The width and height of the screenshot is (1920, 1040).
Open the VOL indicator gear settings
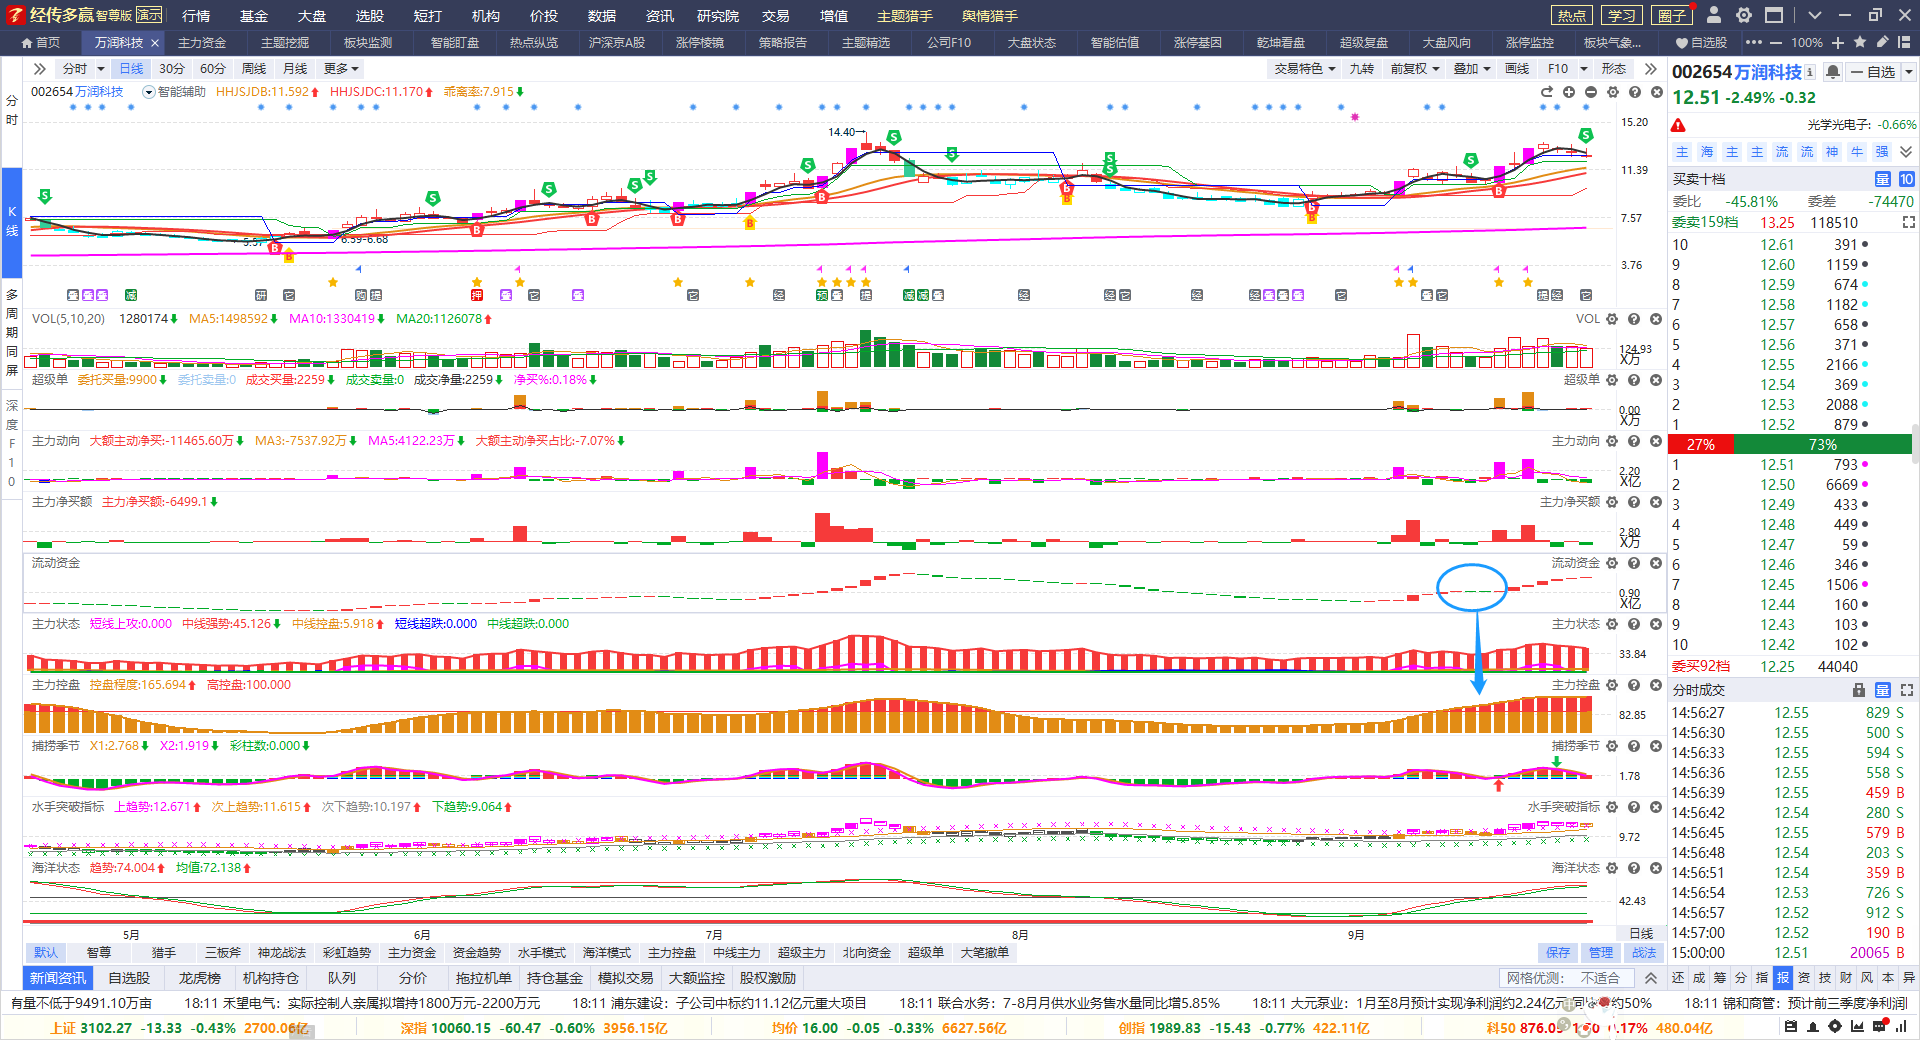1612,319
